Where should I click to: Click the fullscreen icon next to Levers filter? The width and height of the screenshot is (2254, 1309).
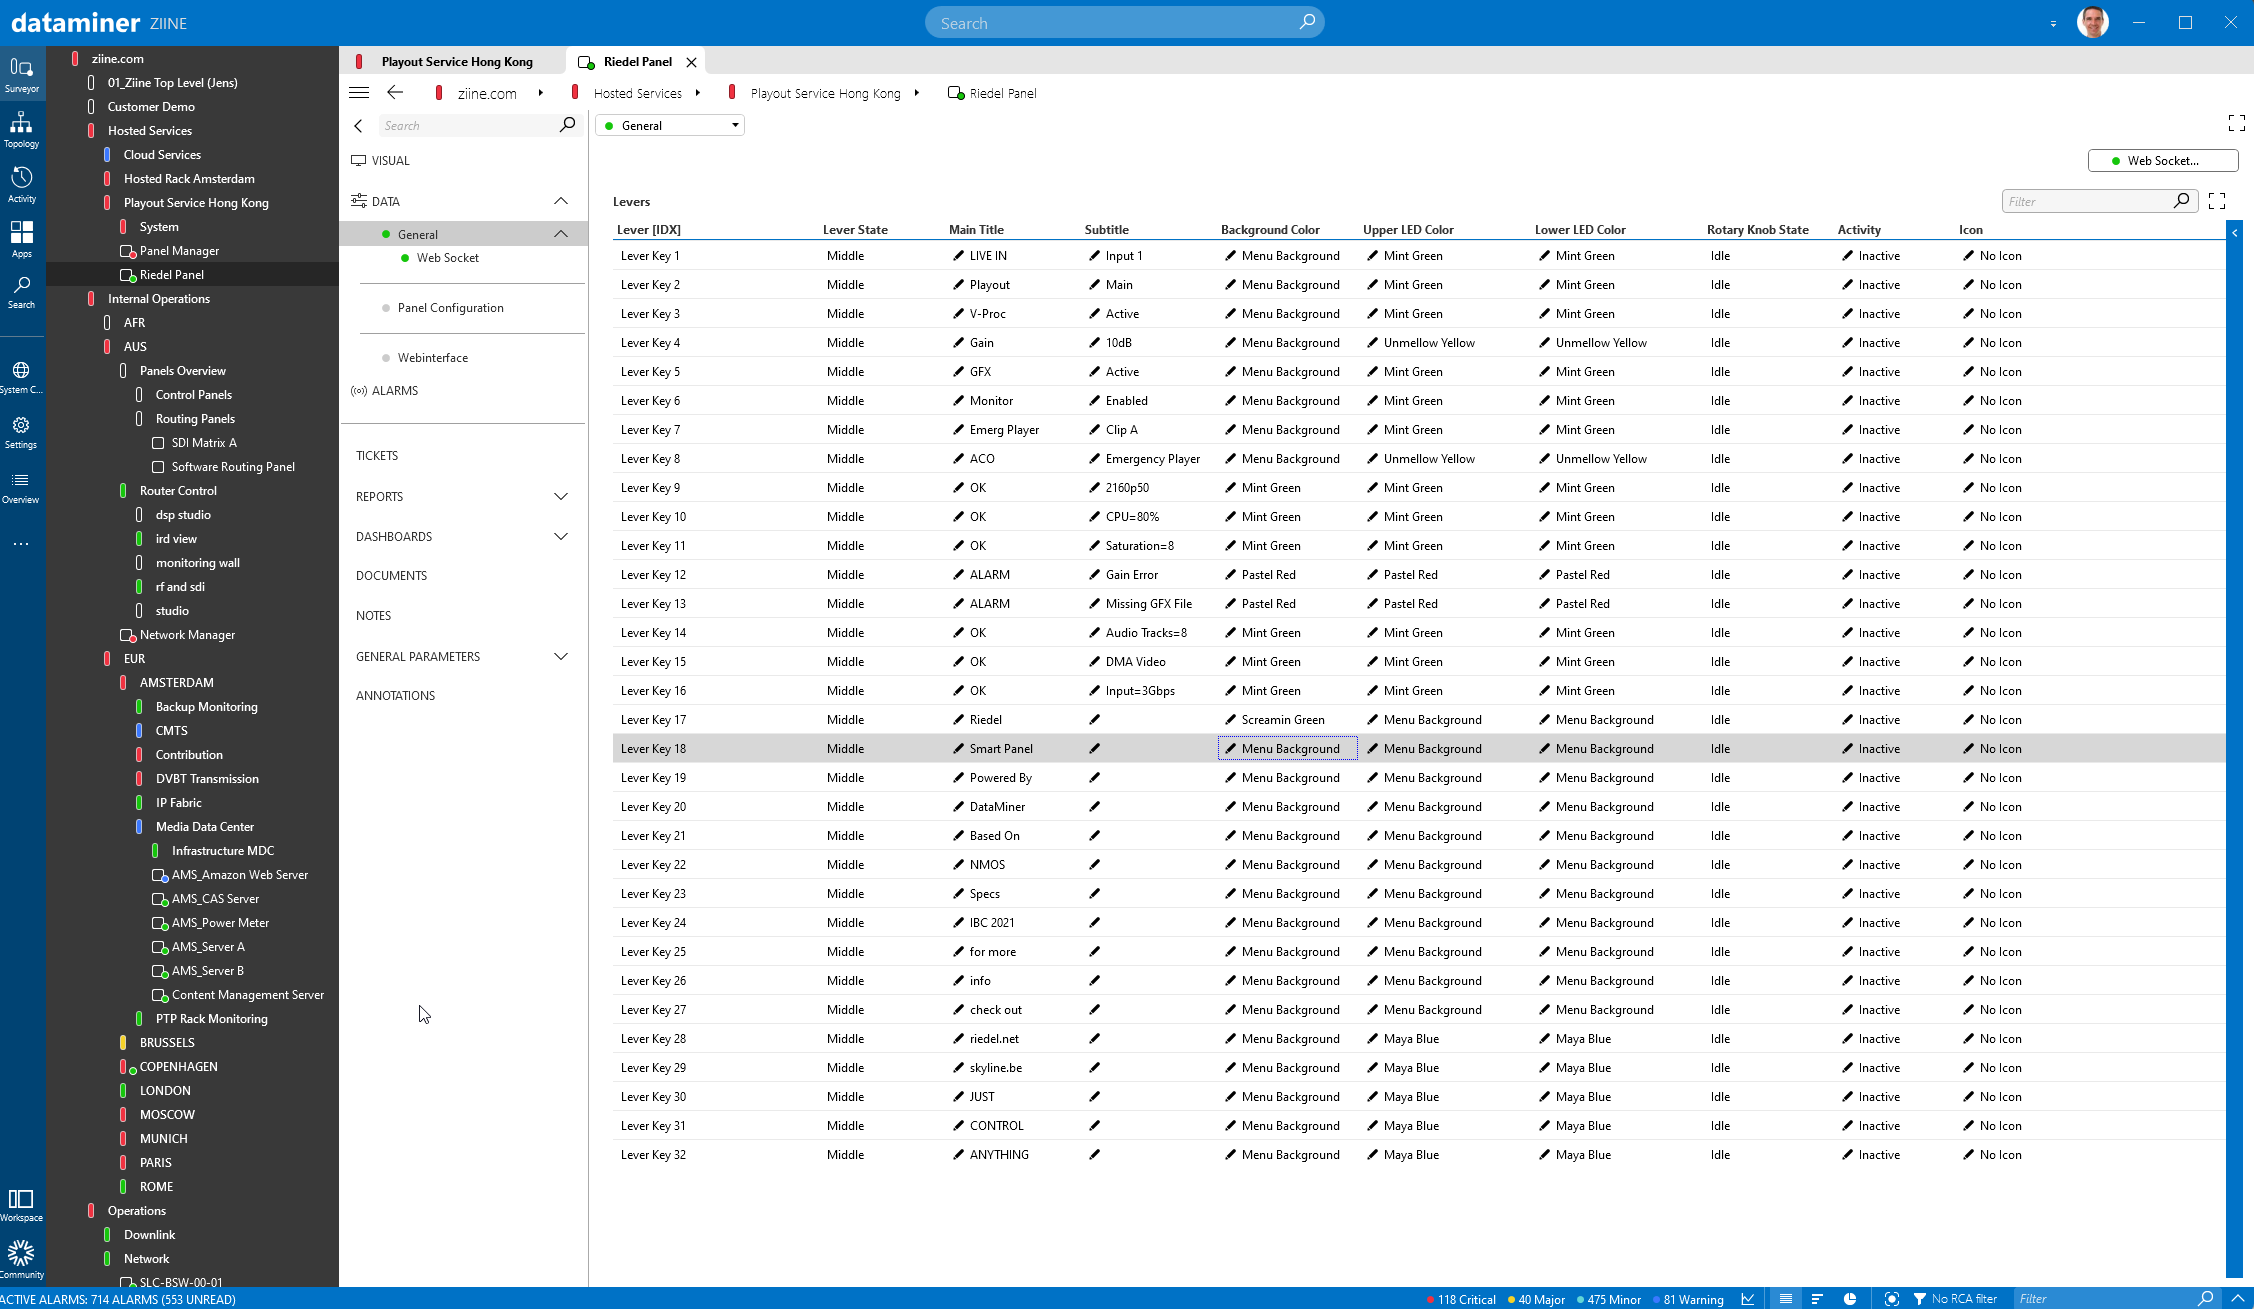pos(2217,201)
